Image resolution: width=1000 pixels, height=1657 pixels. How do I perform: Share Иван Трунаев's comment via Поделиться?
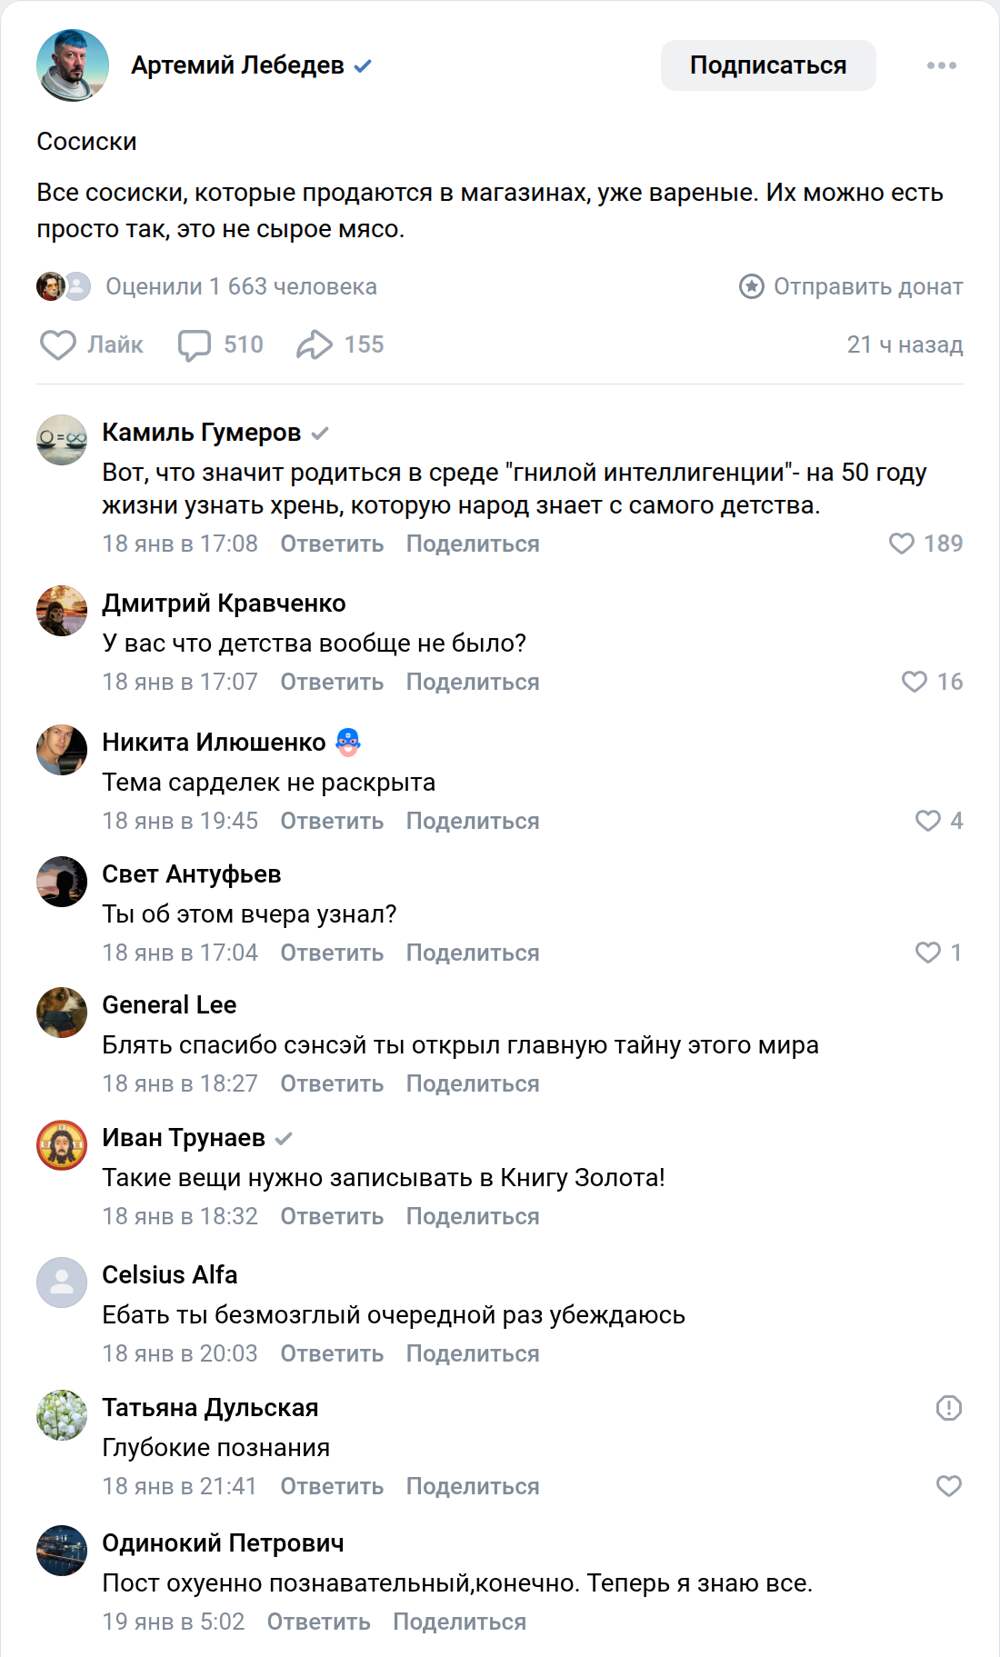[x=472, y=1217]
